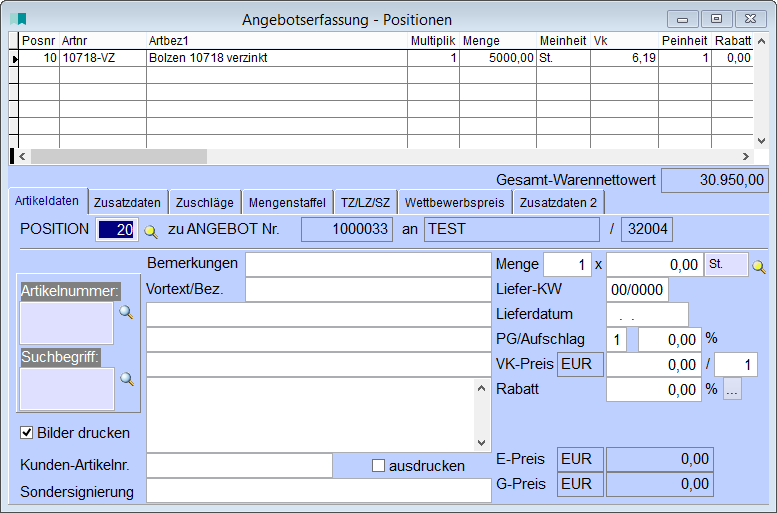Click the customer number field 32004
The height and width of the screenshot is (513, 777).
pos(647,229)
